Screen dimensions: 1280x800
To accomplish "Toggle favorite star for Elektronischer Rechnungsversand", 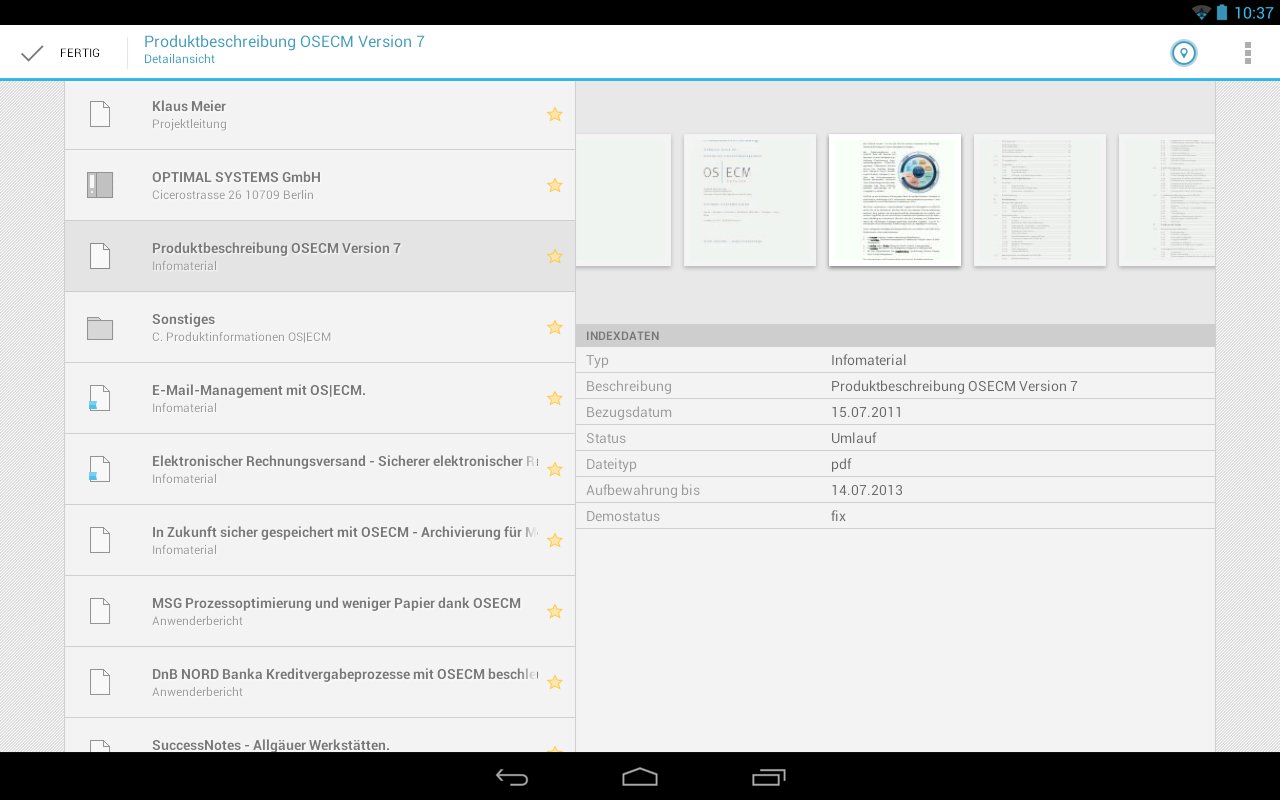I will (x=555, y=470).
